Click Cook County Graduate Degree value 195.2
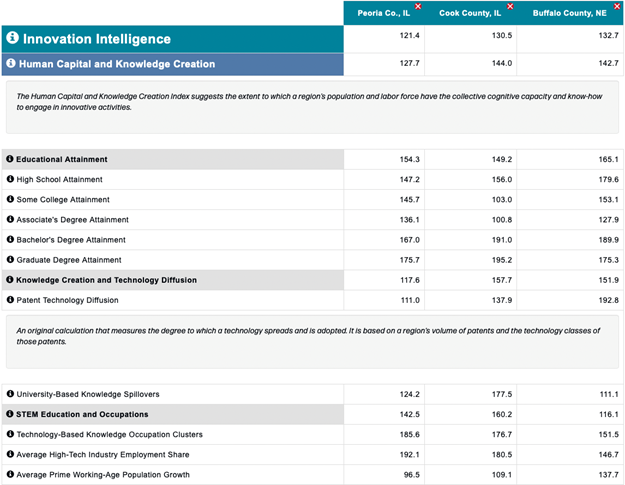This screenshot has height=485, width=625. point(502,260)
